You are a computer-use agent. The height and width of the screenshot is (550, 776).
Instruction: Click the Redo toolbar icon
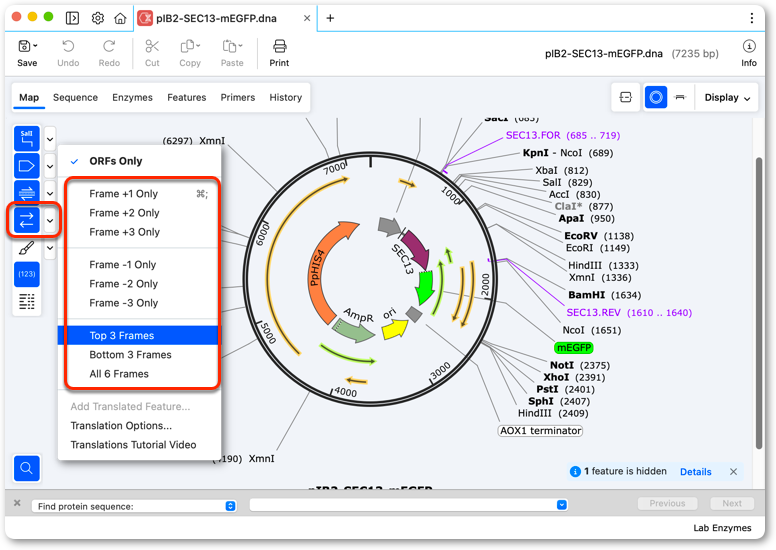[x=109, y=53]
